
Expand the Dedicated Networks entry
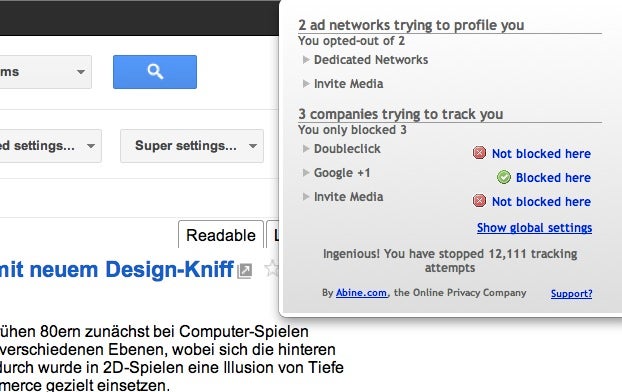[x=365, y=60]
